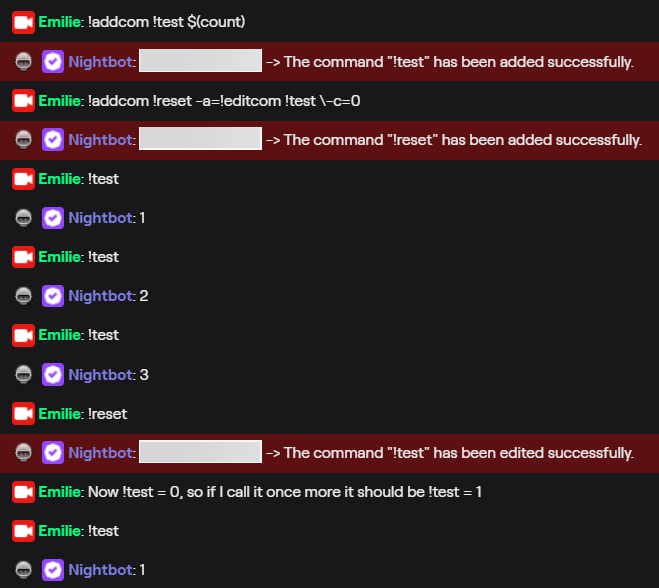Click moderator badge on "edited successfully" message
The height and width of the screenshot is (588, 659).
(24, 453)
